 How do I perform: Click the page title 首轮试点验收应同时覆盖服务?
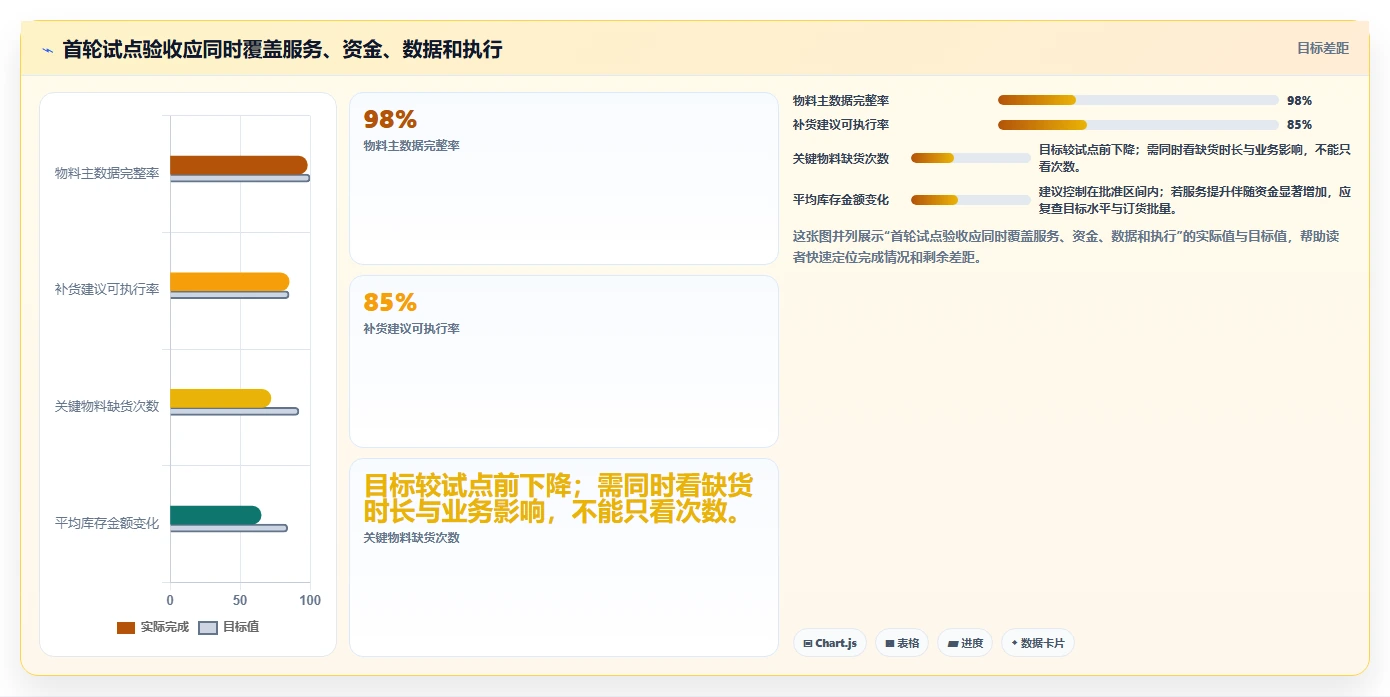[x=282, y=49]
